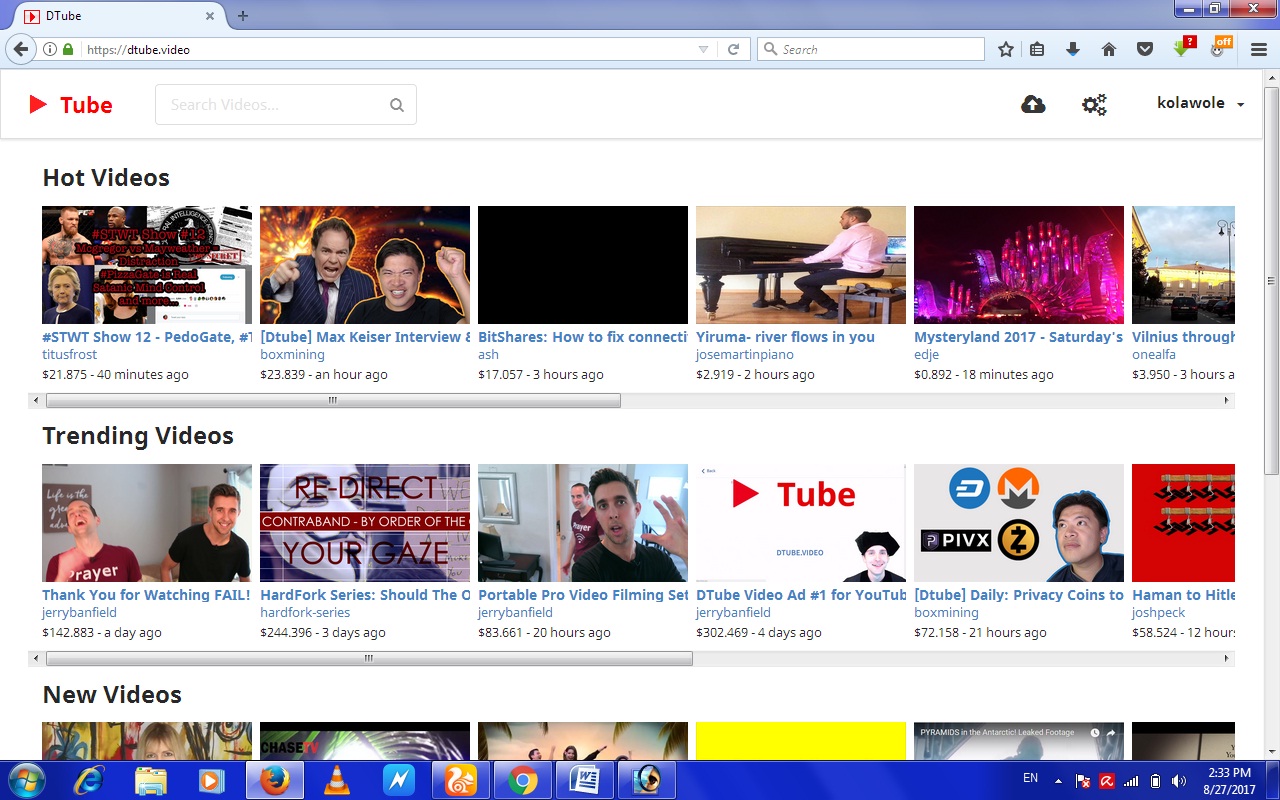Open 'Yiruma- river flows in you' link
1280x800 pixels.
(x=785, y=337)
